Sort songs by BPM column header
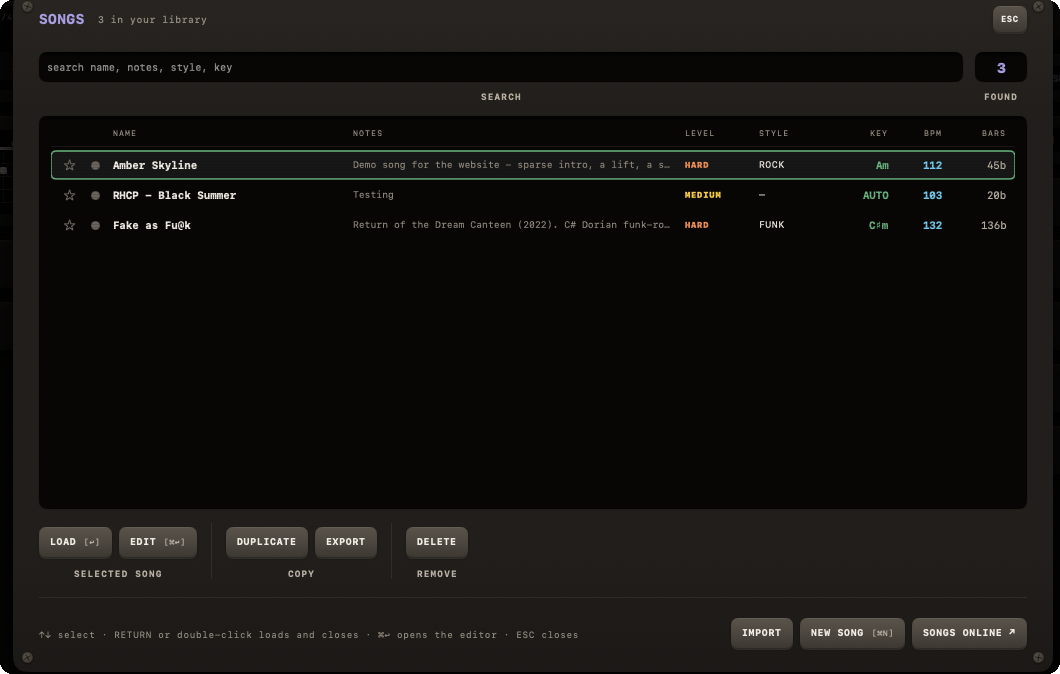The image size is (1060, 674). pyautogui.click(x=932, y=133)
